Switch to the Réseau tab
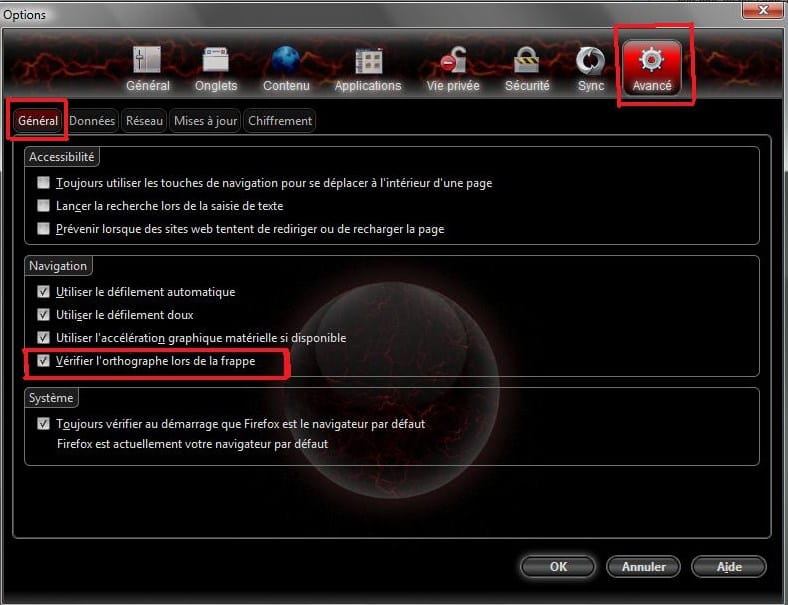788x605 pixels. (x=144, y=121)
